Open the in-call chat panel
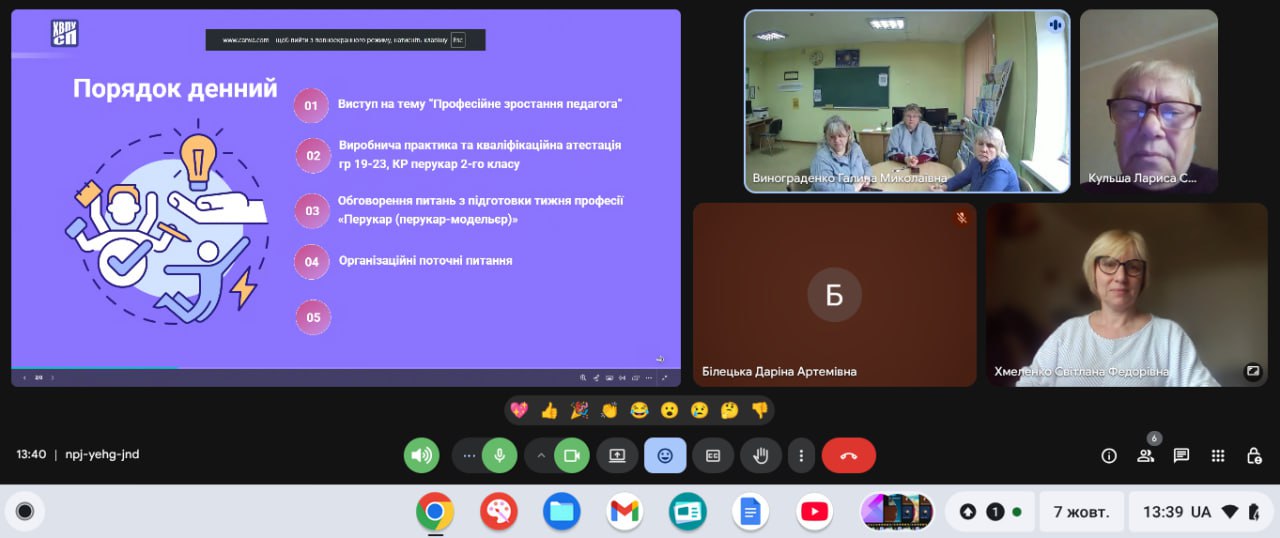This screenshot has height=538, width=1280. pos(1181,455)
